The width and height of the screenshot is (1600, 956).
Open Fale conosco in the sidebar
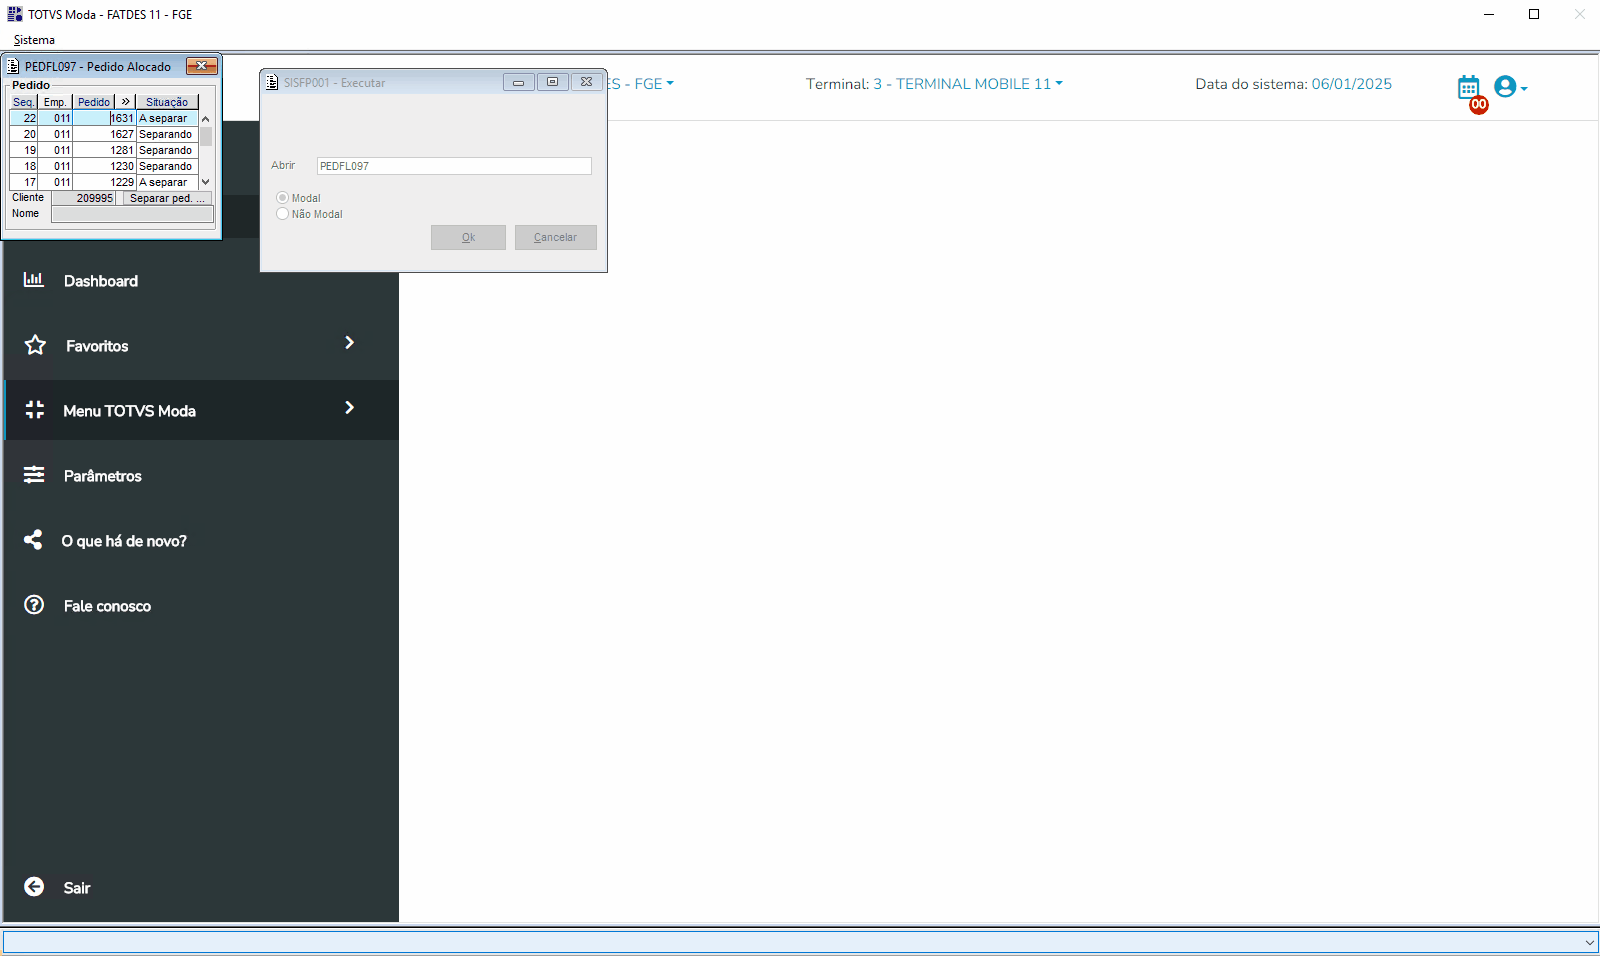107,606
